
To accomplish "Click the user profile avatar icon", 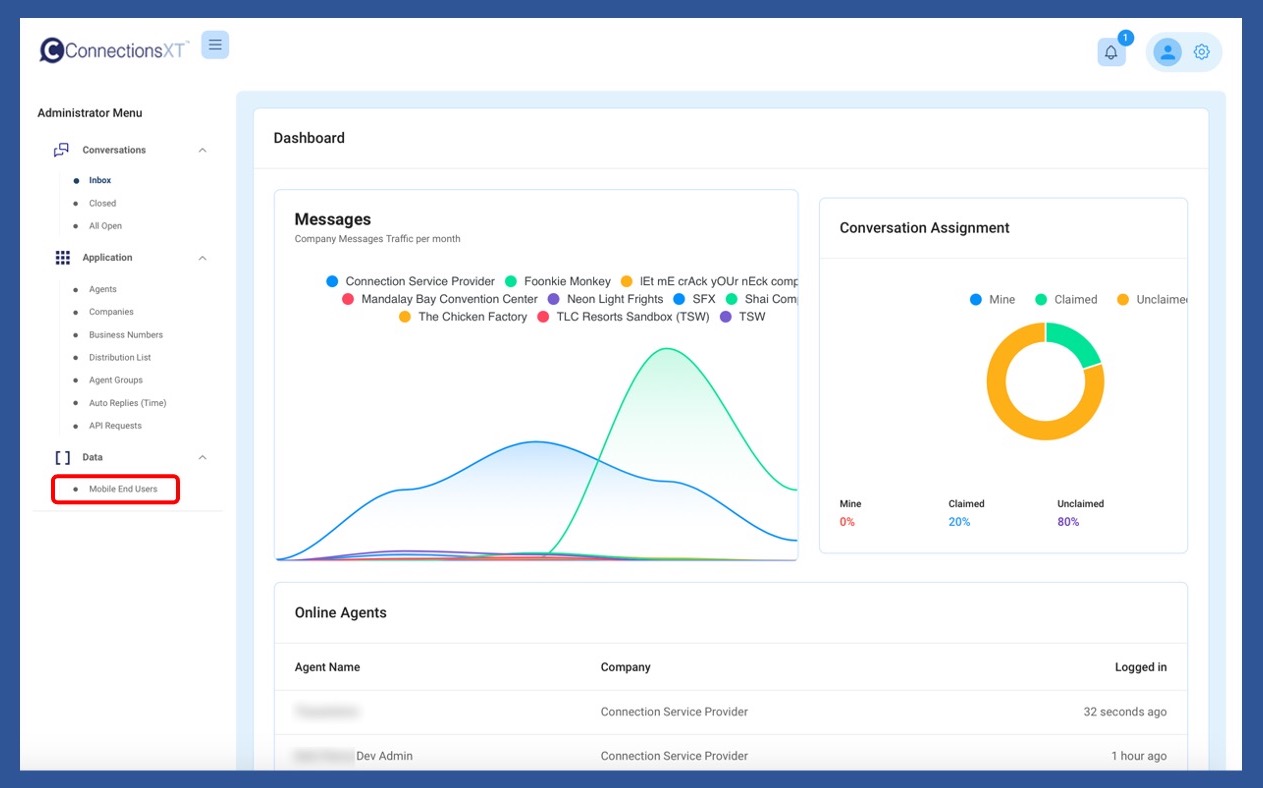I will click(x=1167, y=52).
